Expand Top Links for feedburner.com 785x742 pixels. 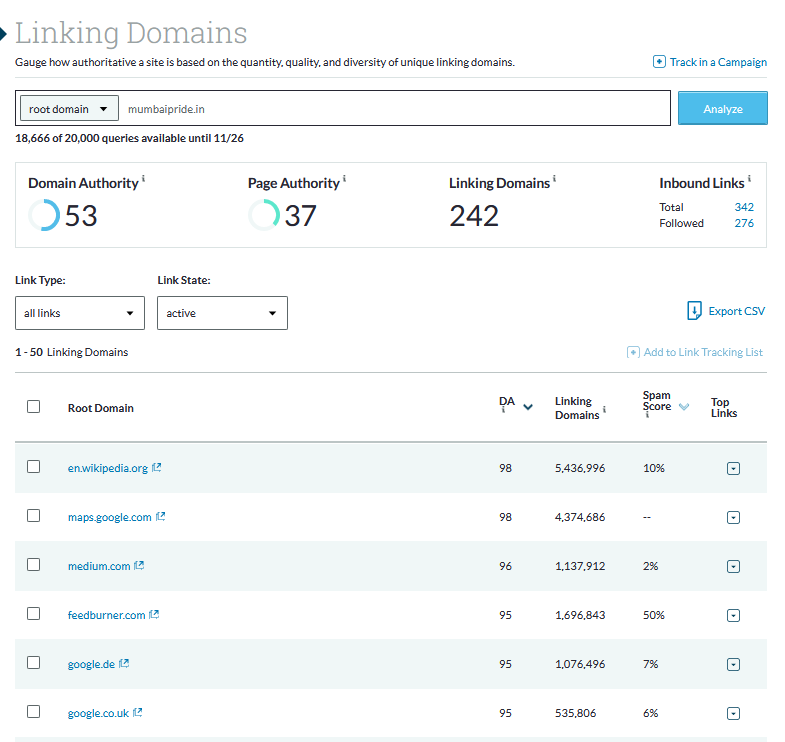tap(733, 615)
